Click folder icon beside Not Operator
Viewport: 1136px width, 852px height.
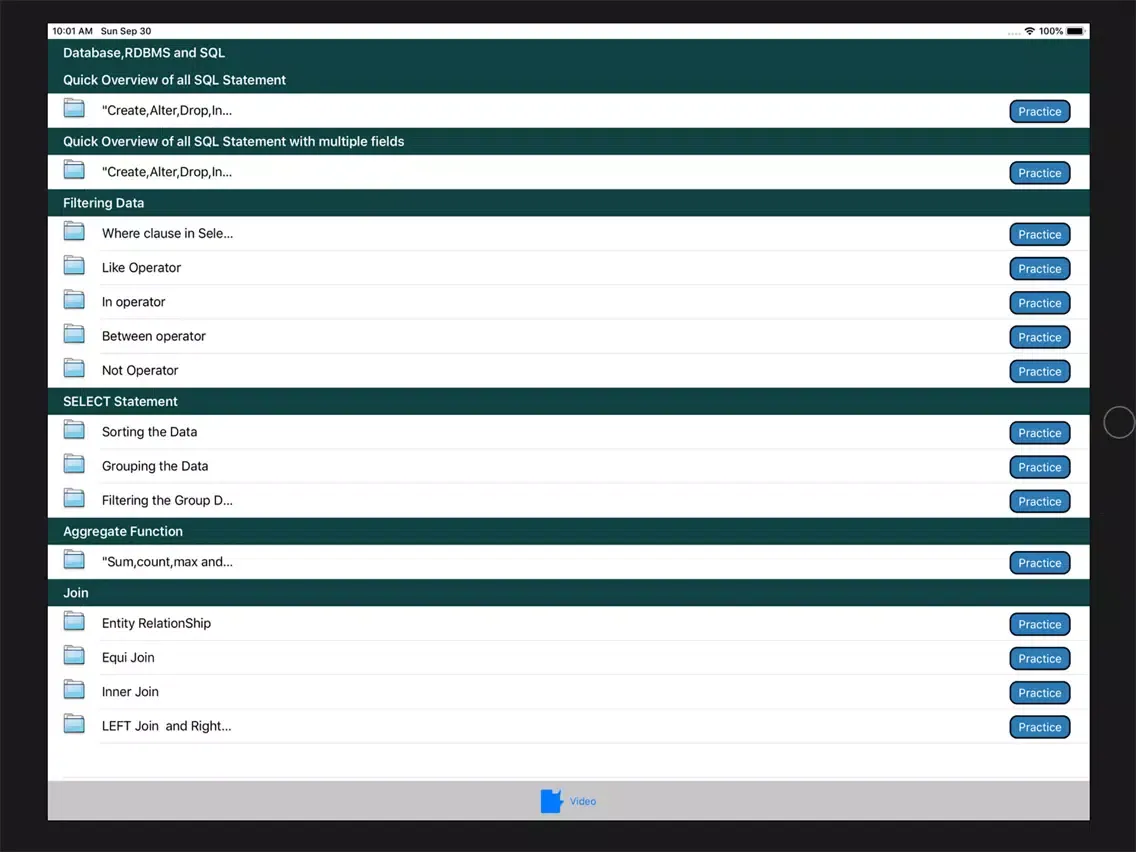pos(74,369)
